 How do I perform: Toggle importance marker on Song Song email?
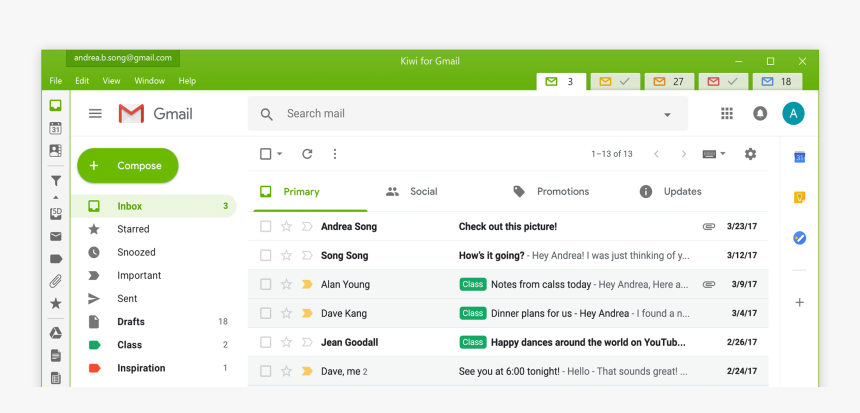[307, 256]
